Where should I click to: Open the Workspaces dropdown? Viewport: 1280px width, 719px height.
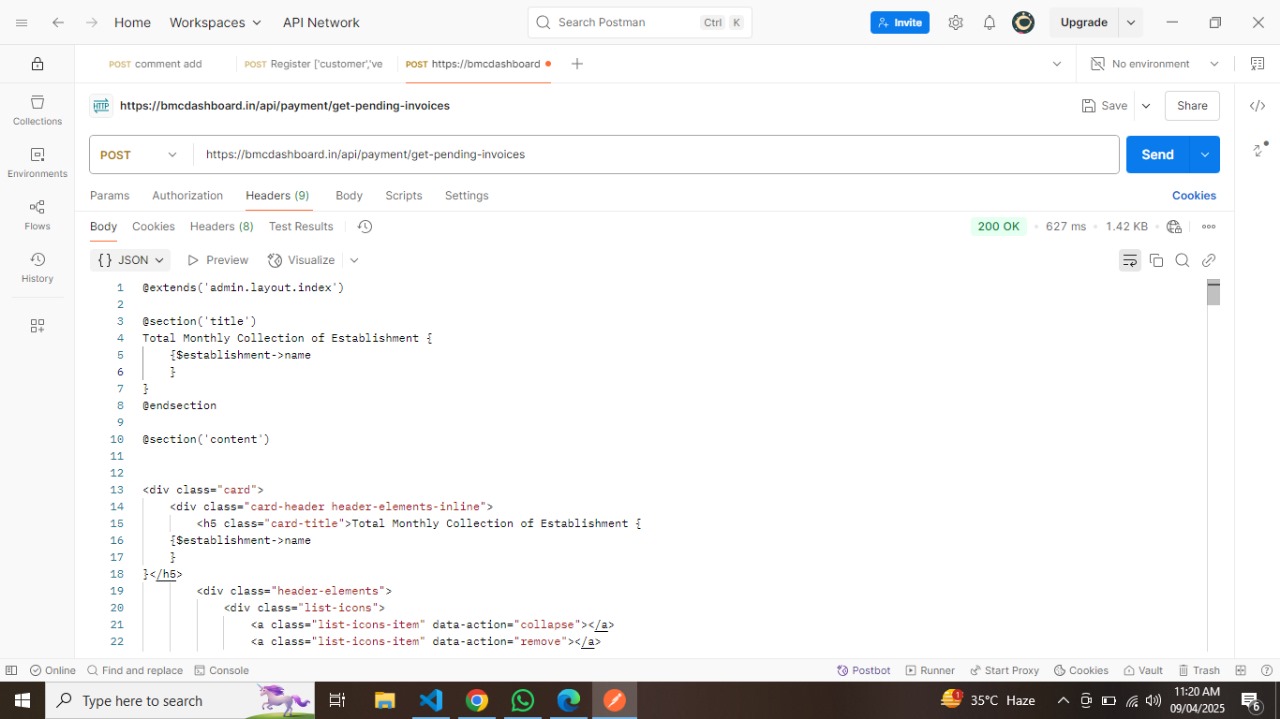[215, 22]
